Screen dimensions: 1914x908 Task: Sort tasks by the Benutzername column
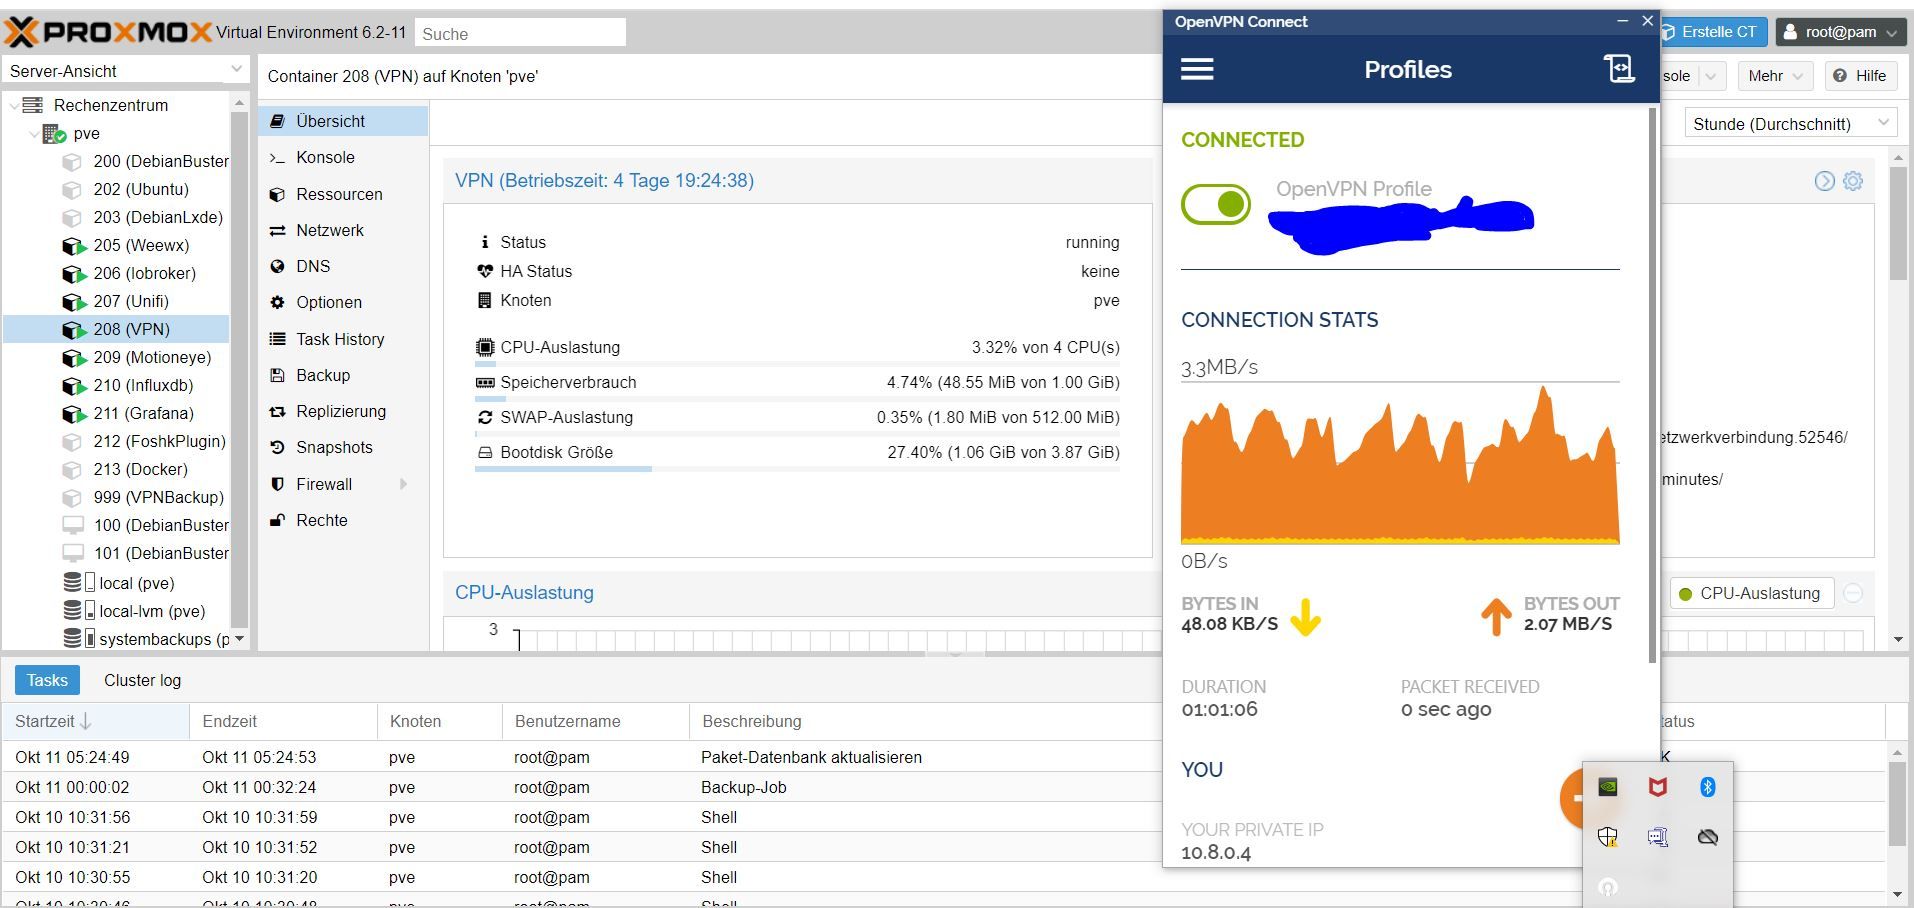point(595,721)
